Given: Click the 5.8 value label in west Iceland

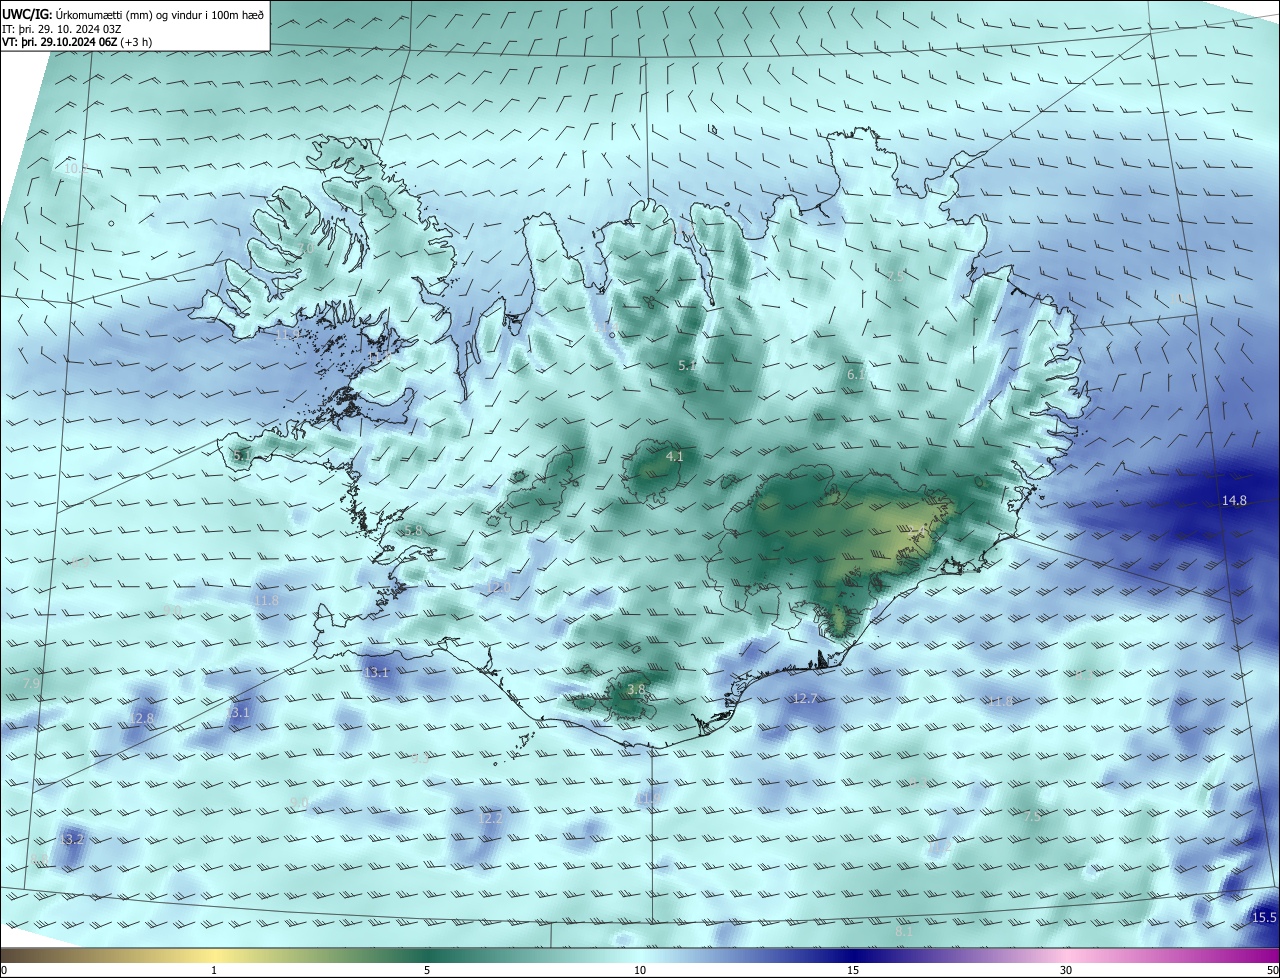Looking at the screenshot, I should pyautogui.click(x=412, y=530).
